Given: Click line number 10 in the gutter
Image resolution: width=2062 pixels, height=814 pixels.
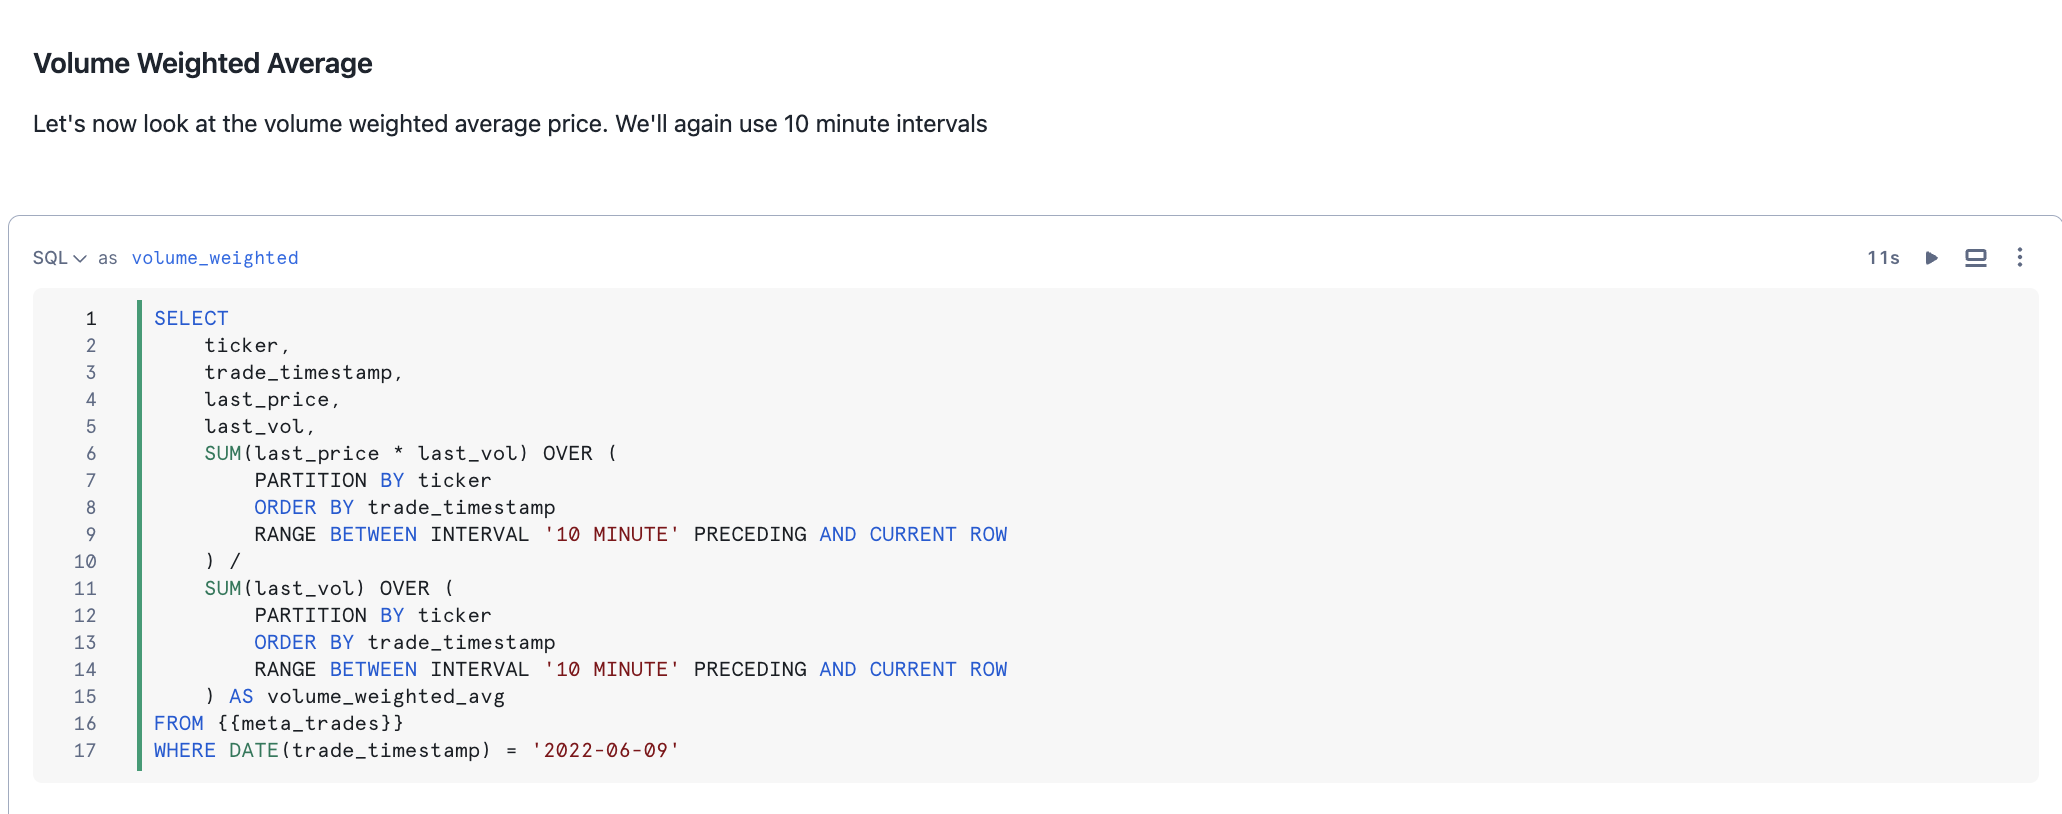Looking at the screenshot, I should point(85,561).
